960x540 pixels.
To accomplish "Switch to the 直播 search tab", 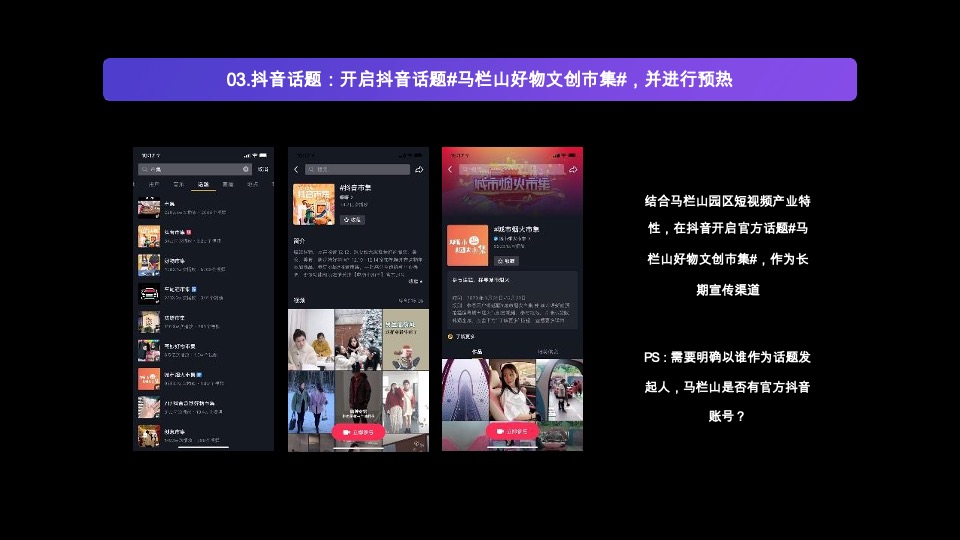I will click(x=228, y=184).
